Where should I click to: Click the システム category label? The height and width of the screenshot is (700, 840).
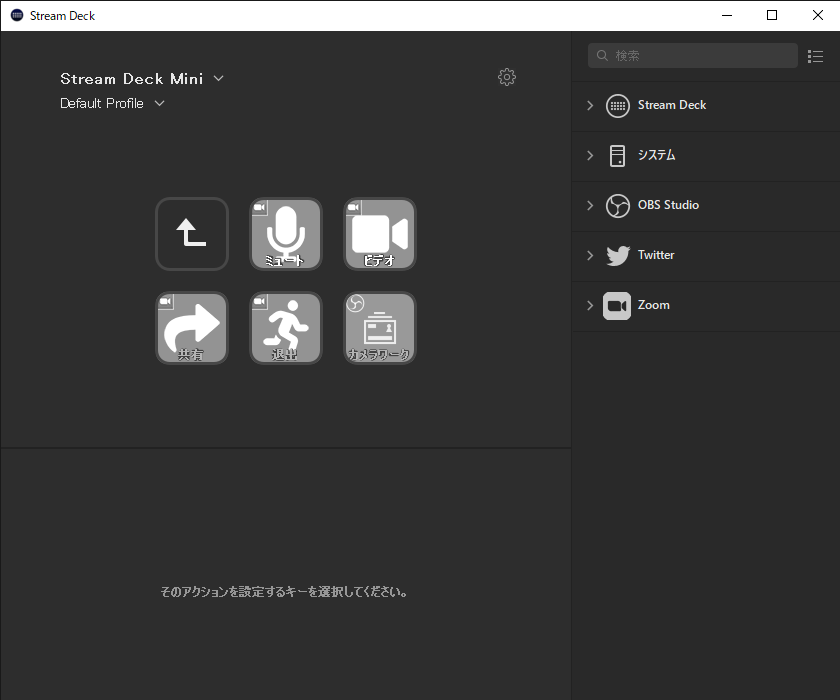656,155
